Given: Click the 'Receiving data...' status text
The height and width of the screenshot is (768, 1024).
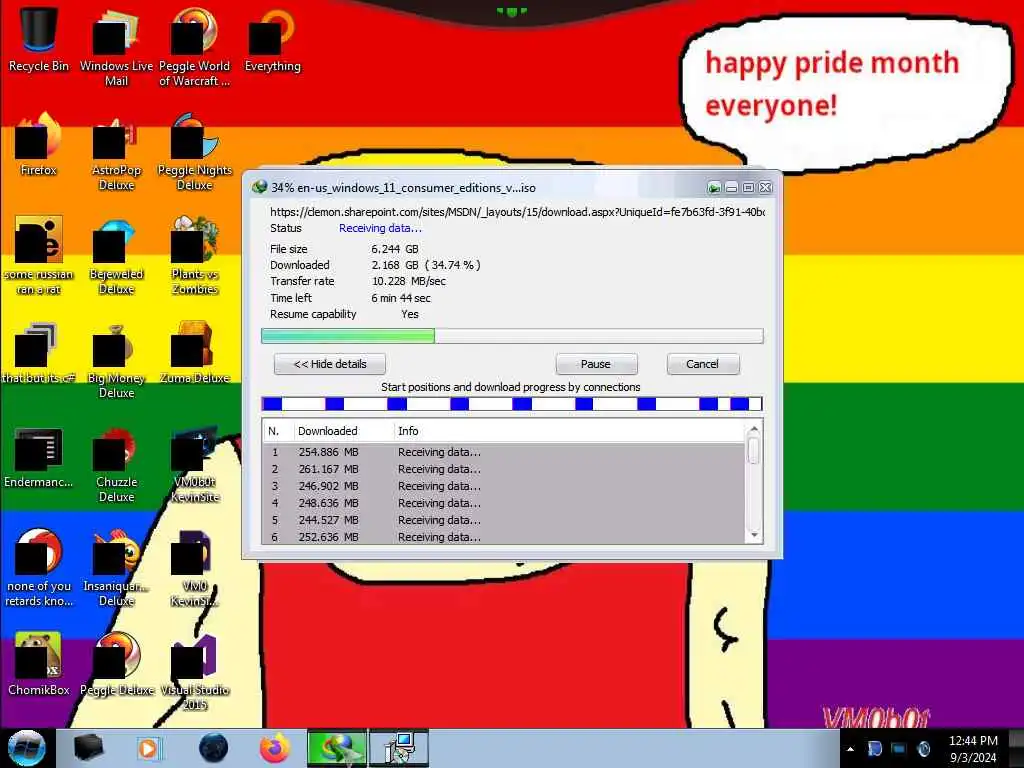Looking at the screenshot, I should tap(380, 228).
